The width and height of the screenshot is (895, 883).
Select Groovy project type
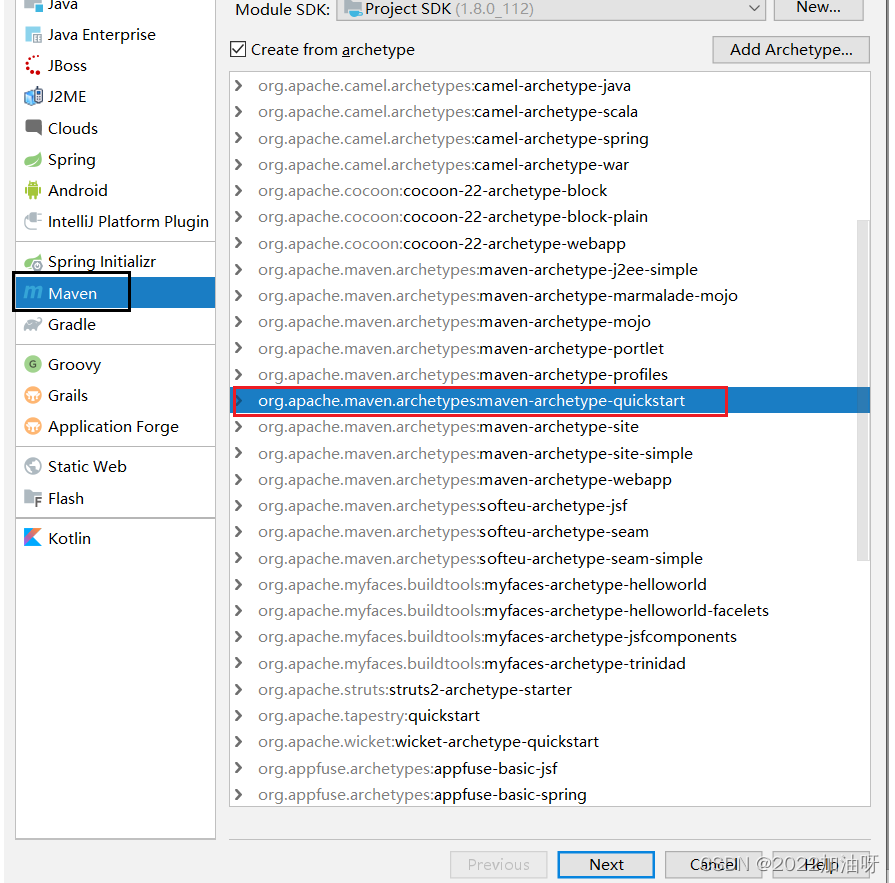coord(115,364)
